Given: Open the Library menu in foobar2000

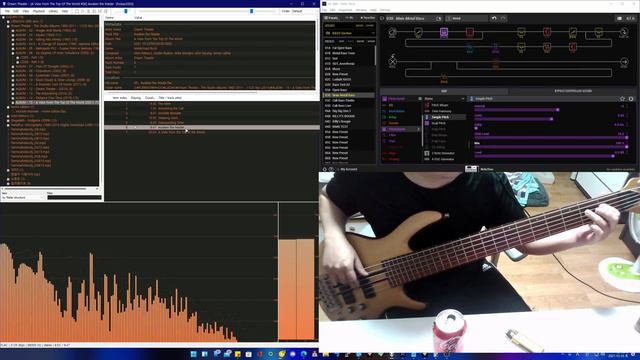Looking at the screenshot, I should click(x=53, y=11).
